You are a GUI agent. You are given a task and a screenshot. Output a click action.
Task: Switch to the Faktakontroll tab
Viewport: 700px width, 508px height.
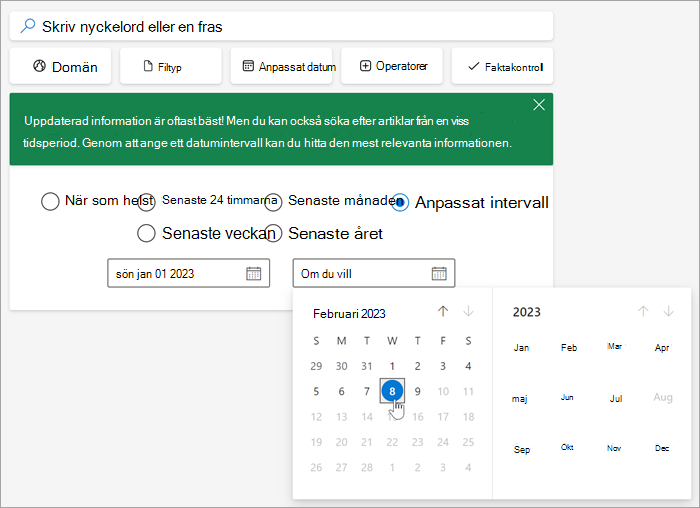pyautogui.click(x=502, y=66)
